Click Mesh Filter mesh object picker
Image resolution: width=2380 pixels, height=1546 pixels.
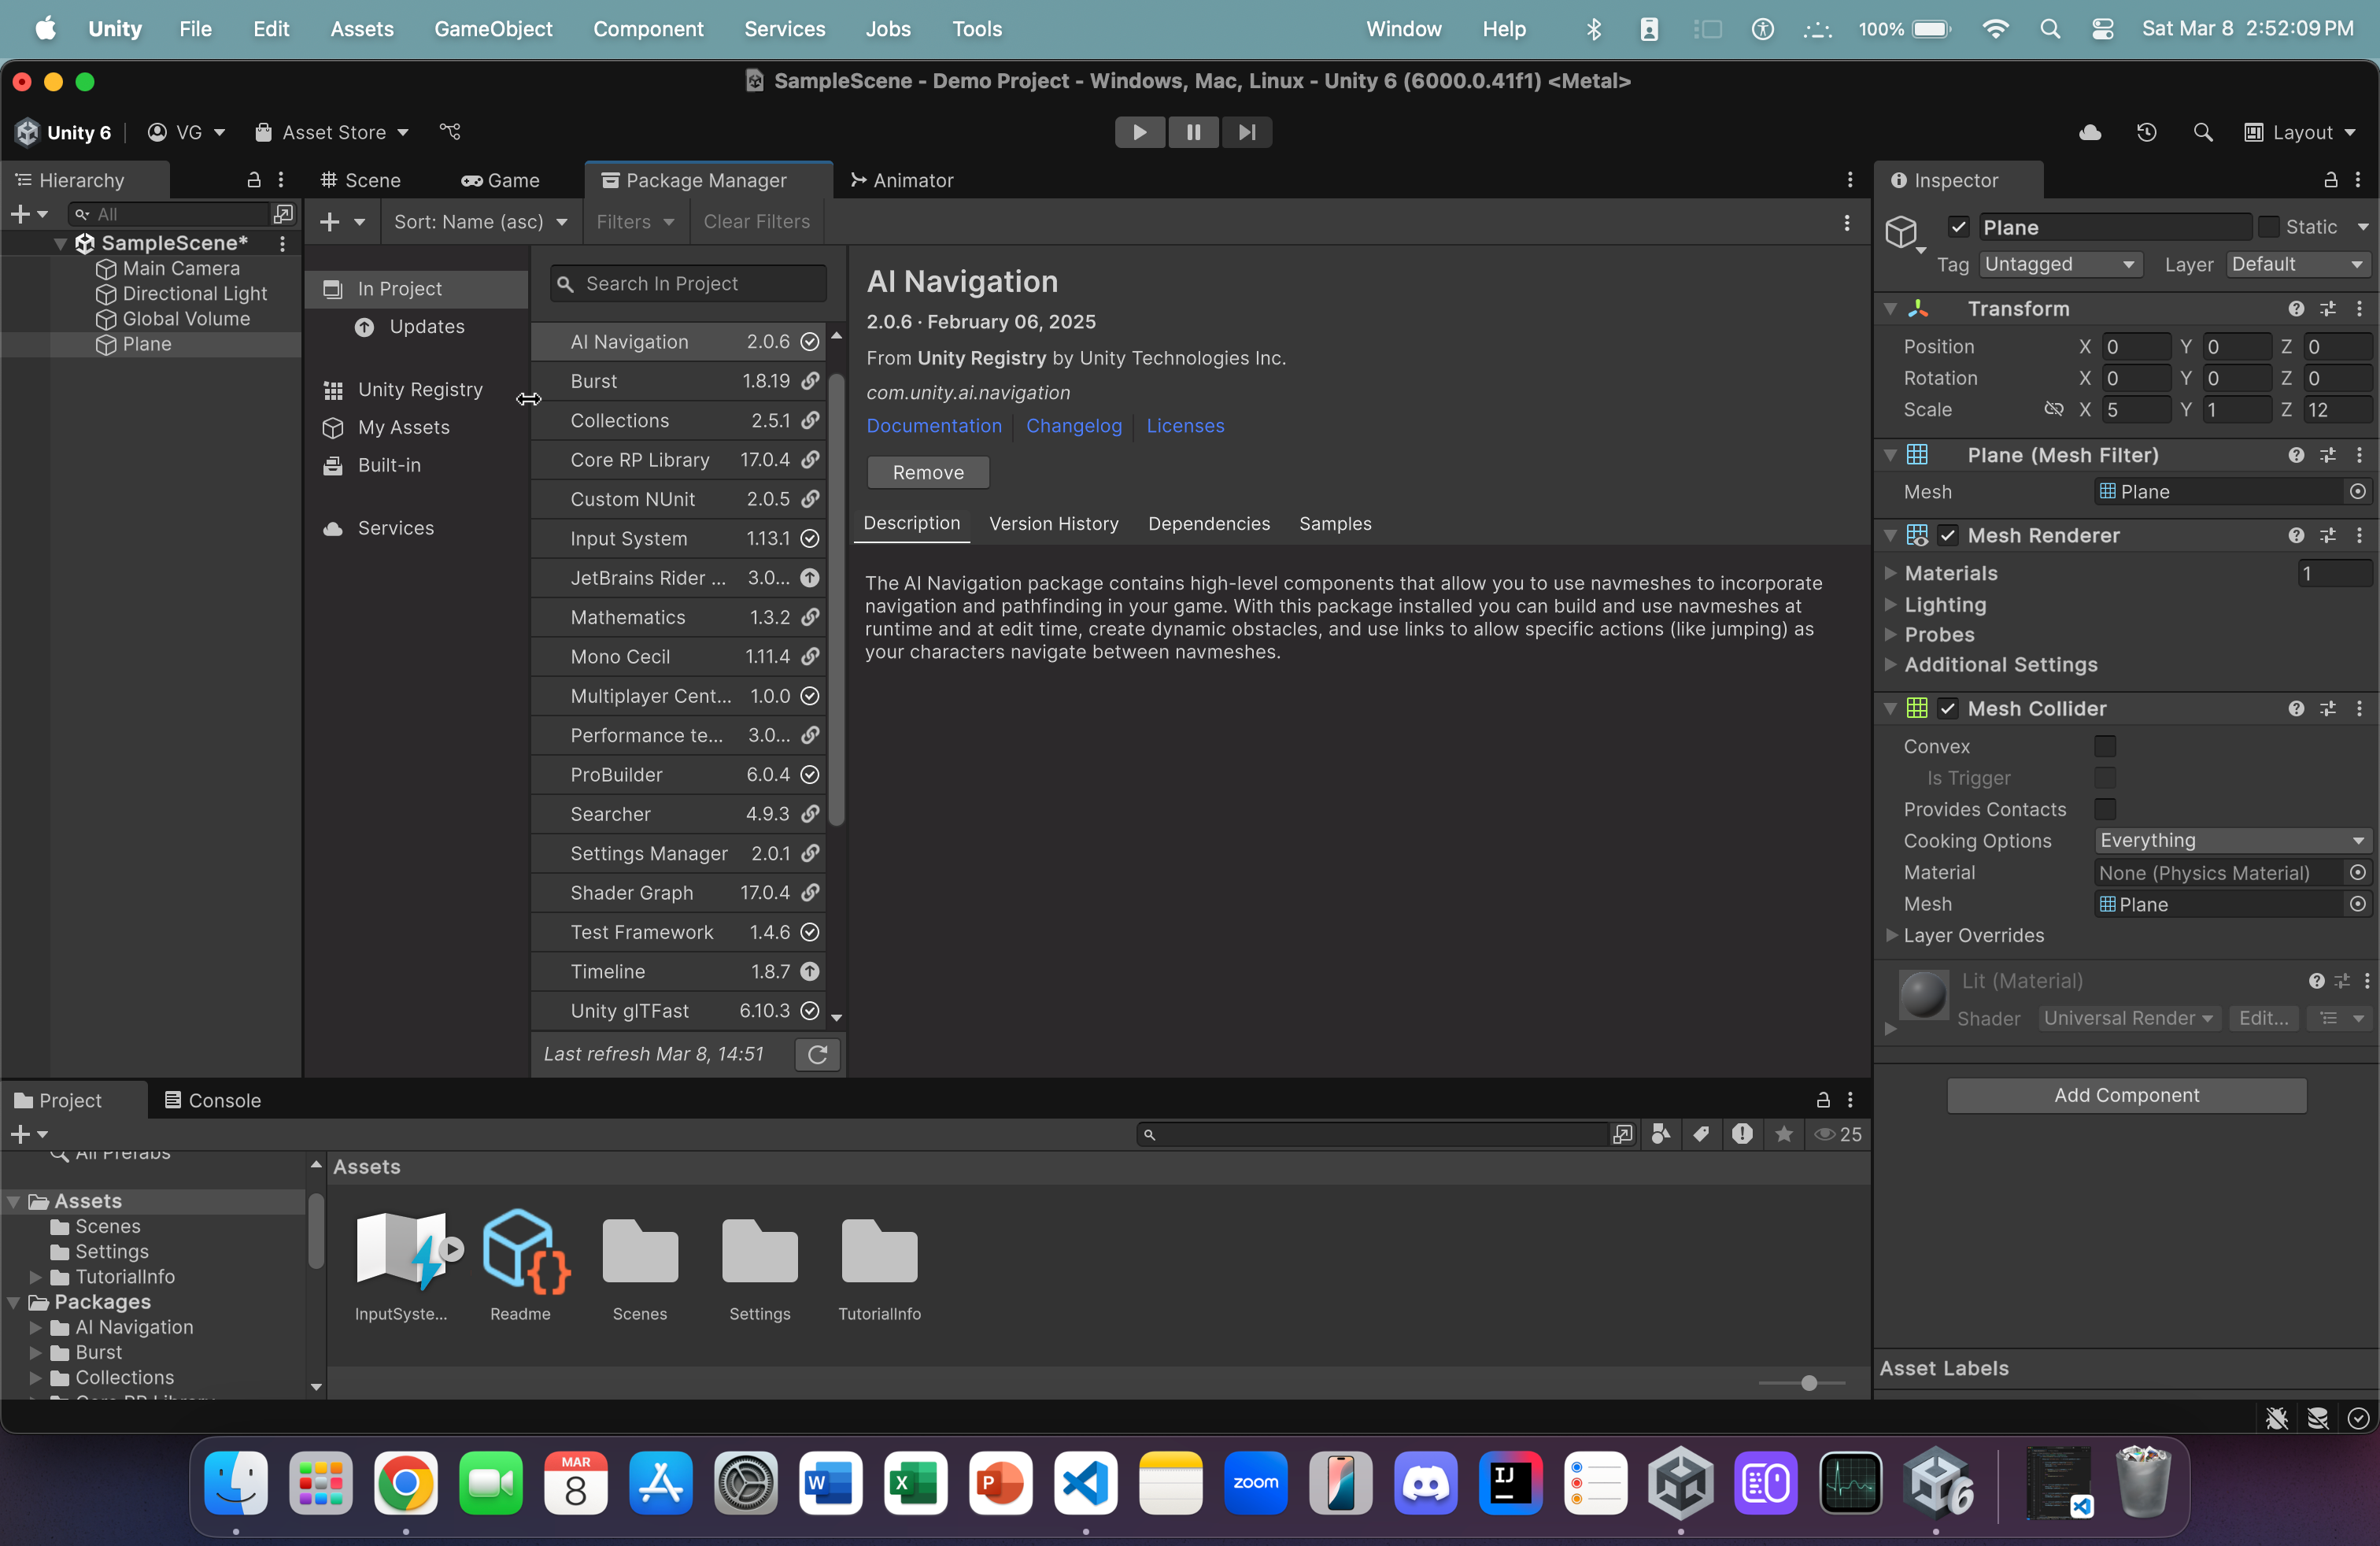click(x=2357, y=492)
